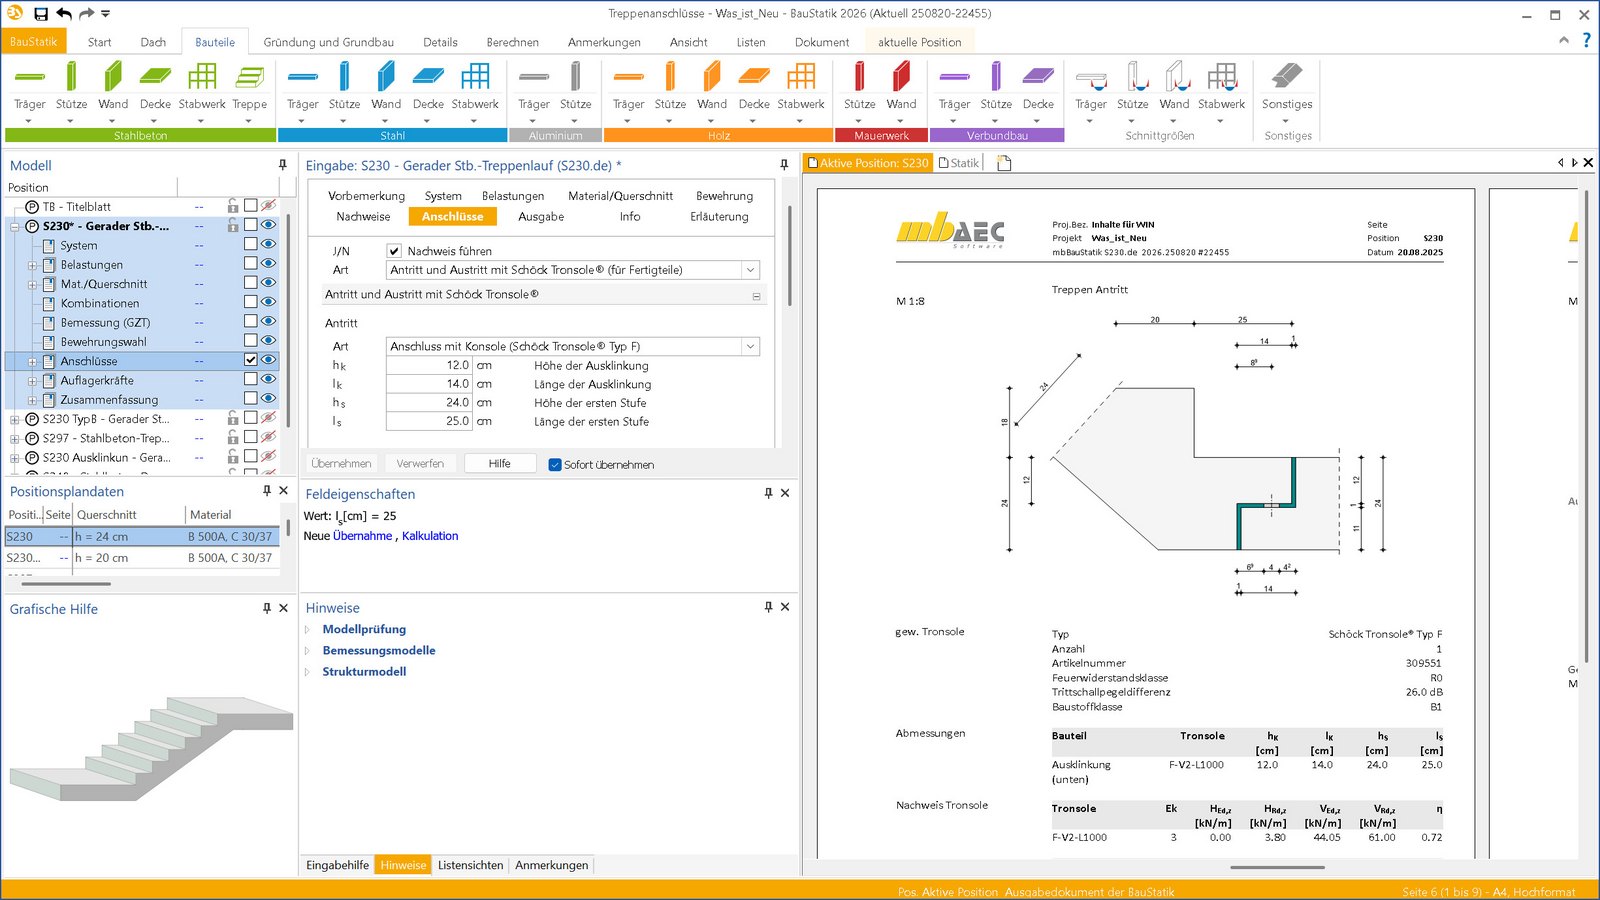
Task: Click the Aluminium Stütze icon
Action: [575, 78]
